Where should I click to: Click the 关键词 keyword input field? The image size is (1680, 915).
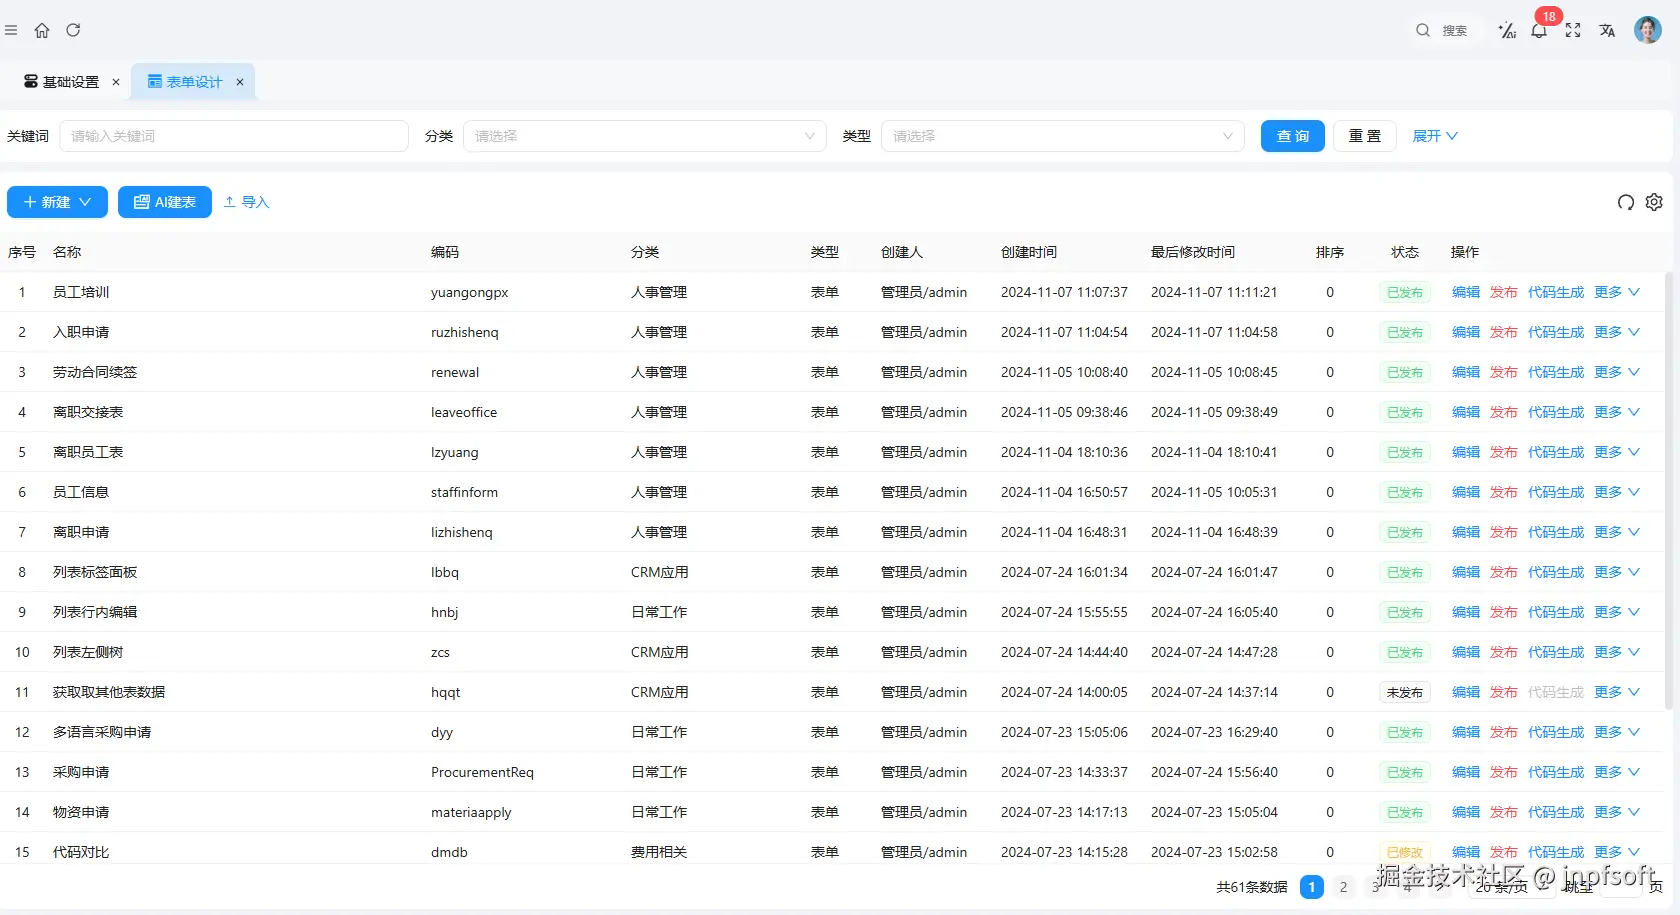coord(234,136)
